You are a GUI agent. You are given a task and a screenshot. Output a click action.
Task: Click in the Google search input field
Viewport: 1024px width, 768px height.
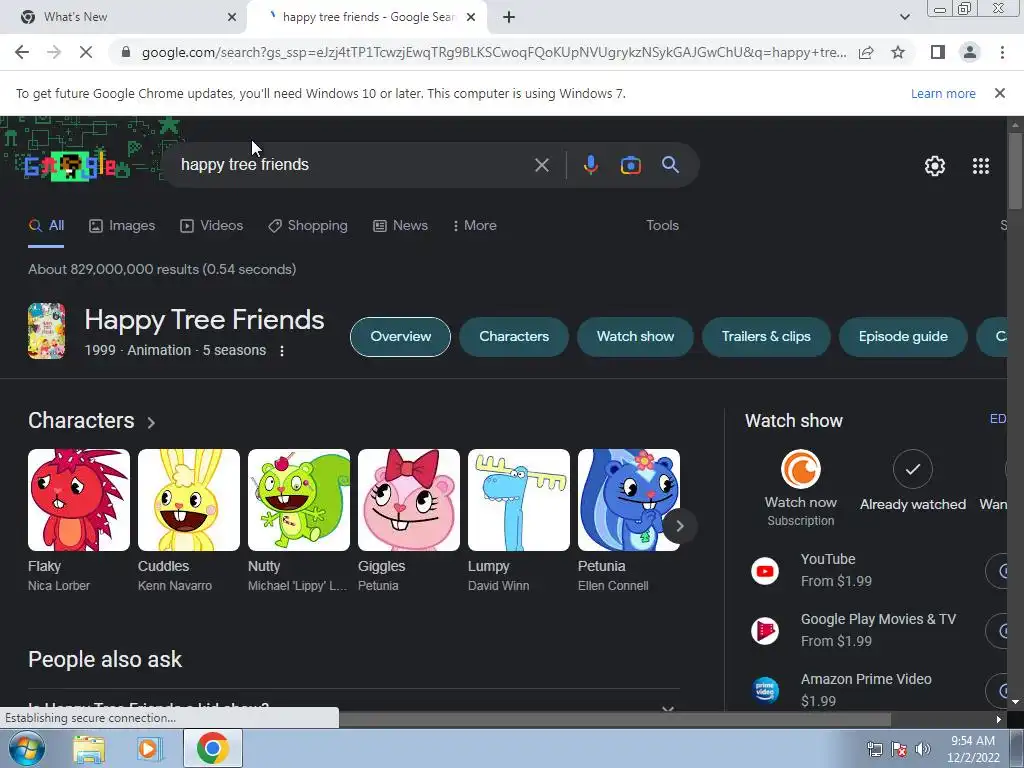click(x=353, y=165)
